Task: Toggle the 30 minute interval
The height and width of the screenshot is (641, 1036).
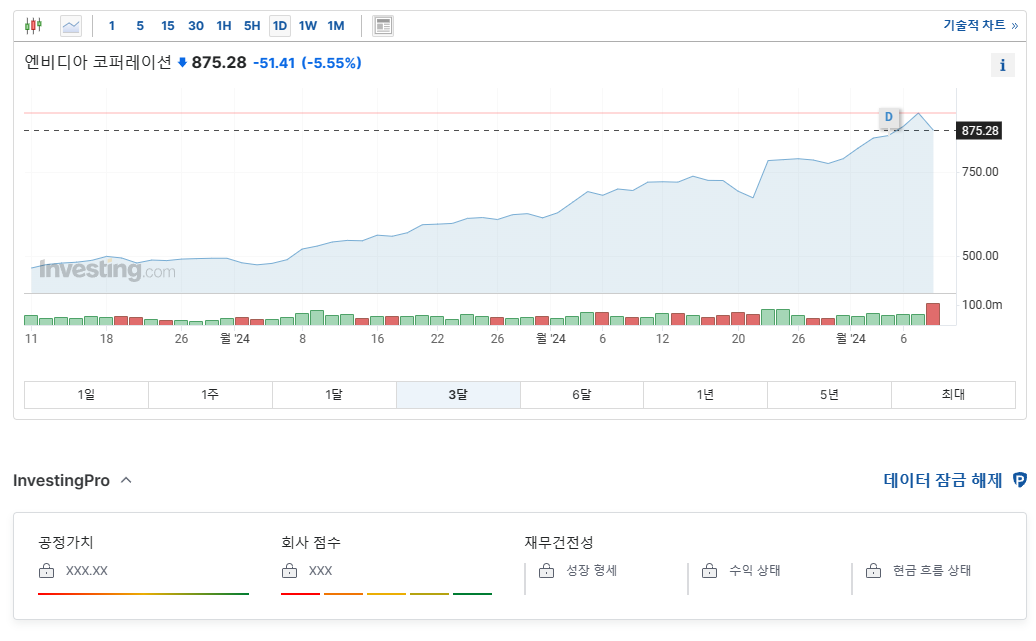Action: (195, 24)
